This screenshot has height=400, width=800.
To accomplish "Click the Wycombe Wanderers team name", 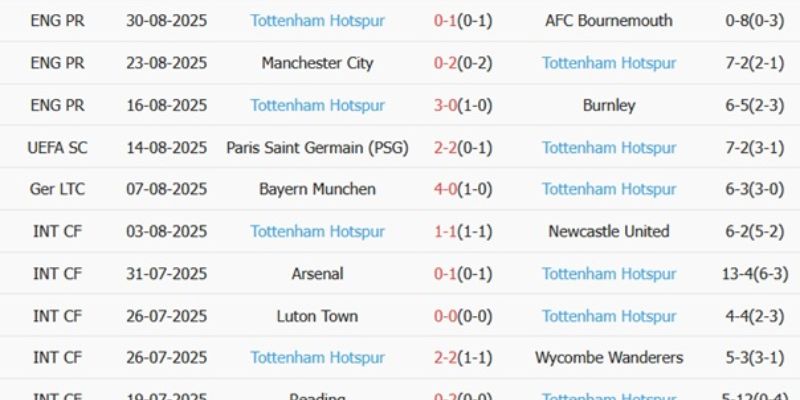I will pyautogui.click(x=608, y=358).
